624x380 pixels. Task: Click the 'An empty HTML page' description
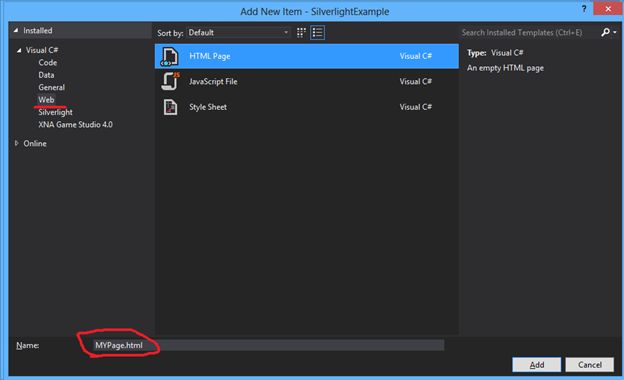point(505,68)
